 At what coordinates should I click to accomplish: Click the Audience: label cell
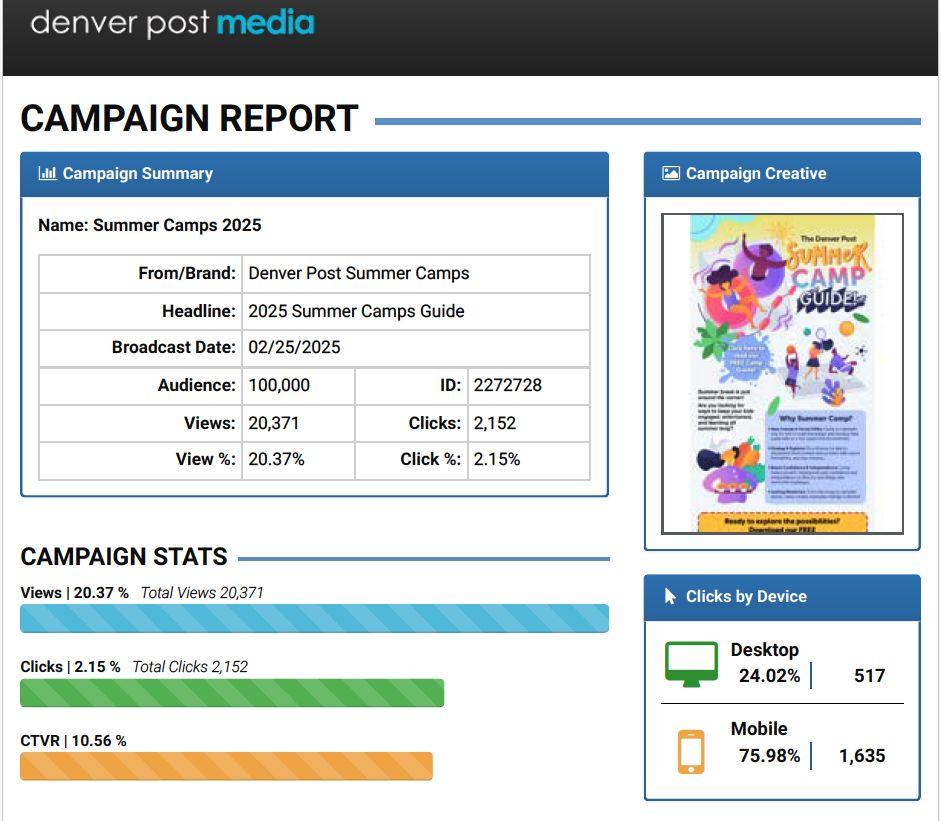(140, 385)
